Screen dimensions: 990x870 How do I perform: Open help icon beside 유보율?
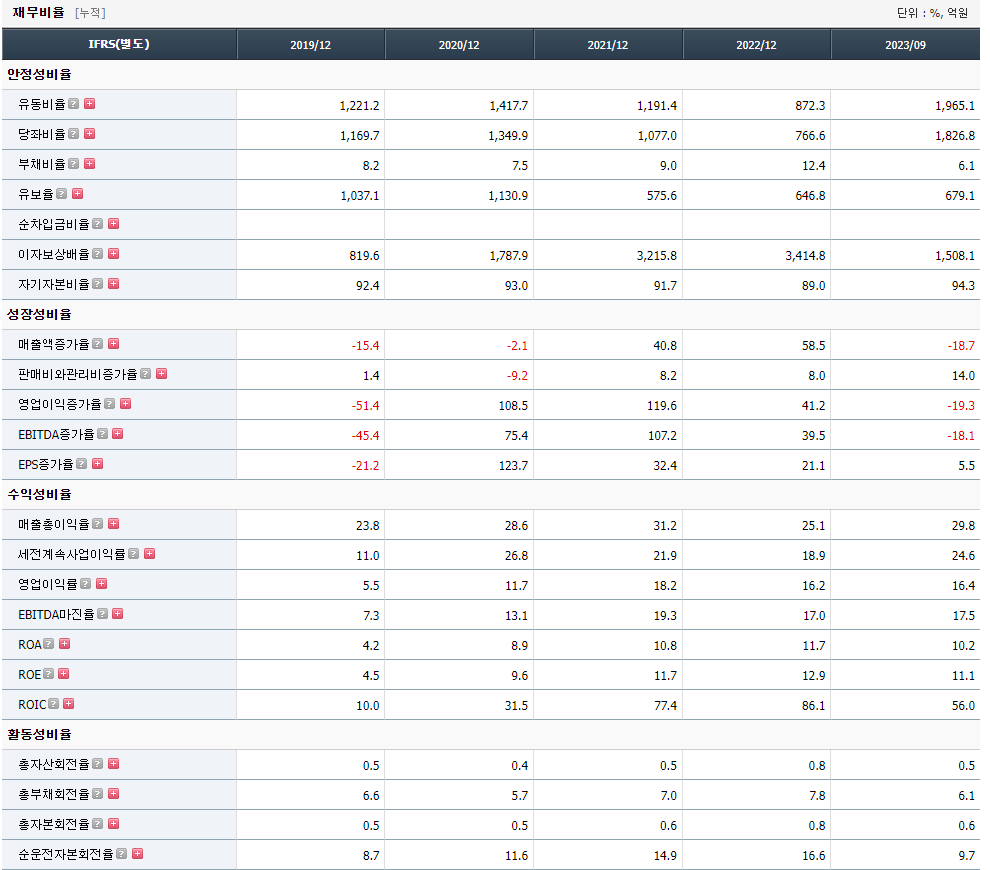pos(62,193)
